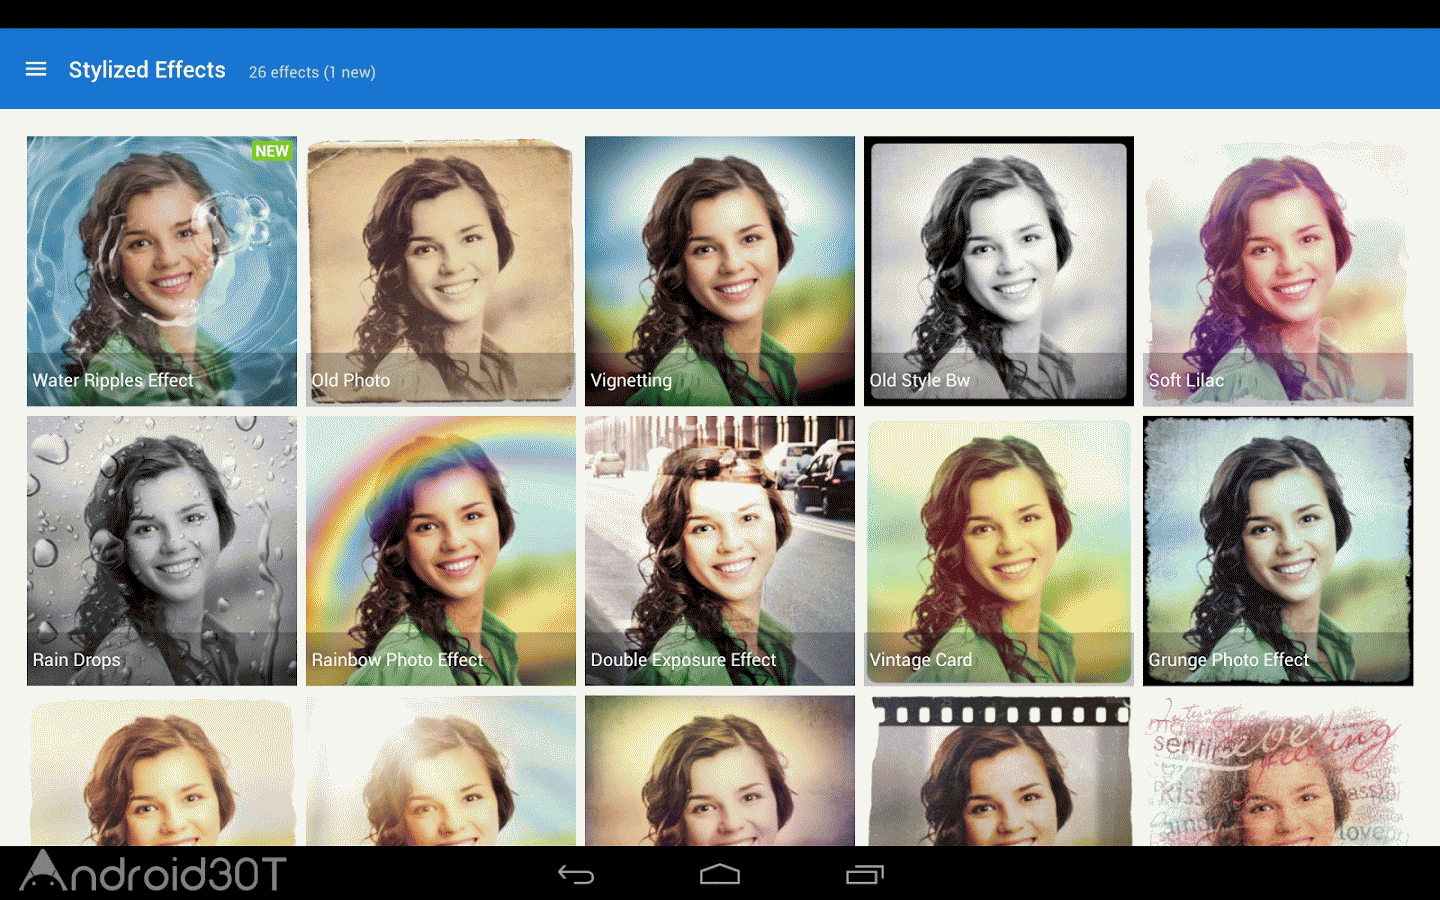Click the '26 effects (1 new)' text
This screenshot has width=1440, height=900.
[x=312, y=72]
